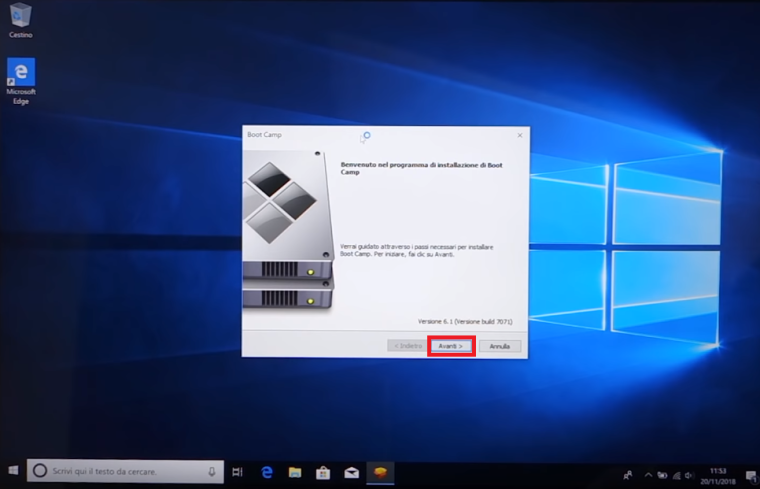The width and height of the screenshot is (760, 489).
Task: Open the Cestino recycle bin icon
Action: pos(20,18)
